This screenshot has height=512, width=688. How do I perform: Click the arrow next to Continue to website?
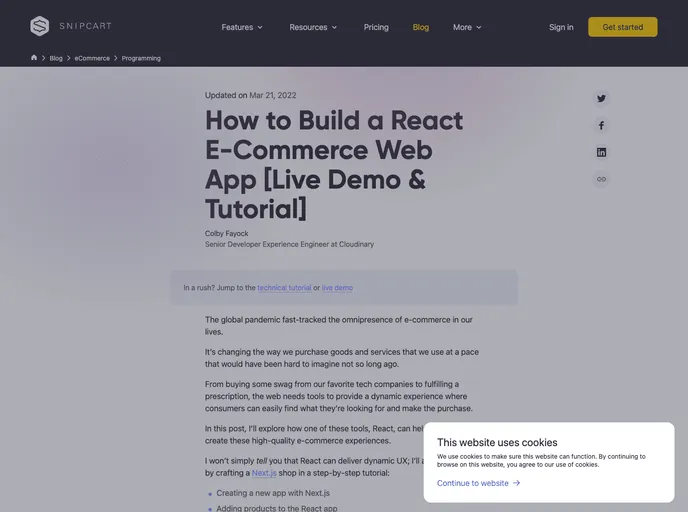(516, 483)
